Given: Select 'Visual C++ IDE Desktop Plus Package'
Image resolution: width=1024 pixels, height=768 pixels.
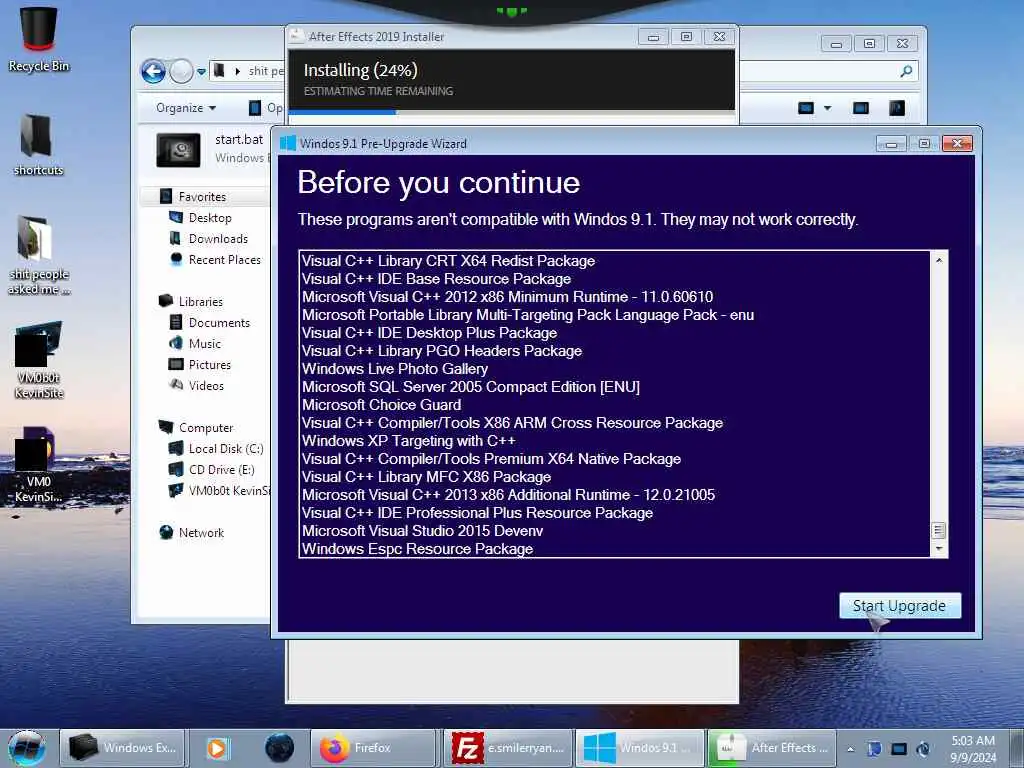Looking at the screenshot, I should click(429, 332).
